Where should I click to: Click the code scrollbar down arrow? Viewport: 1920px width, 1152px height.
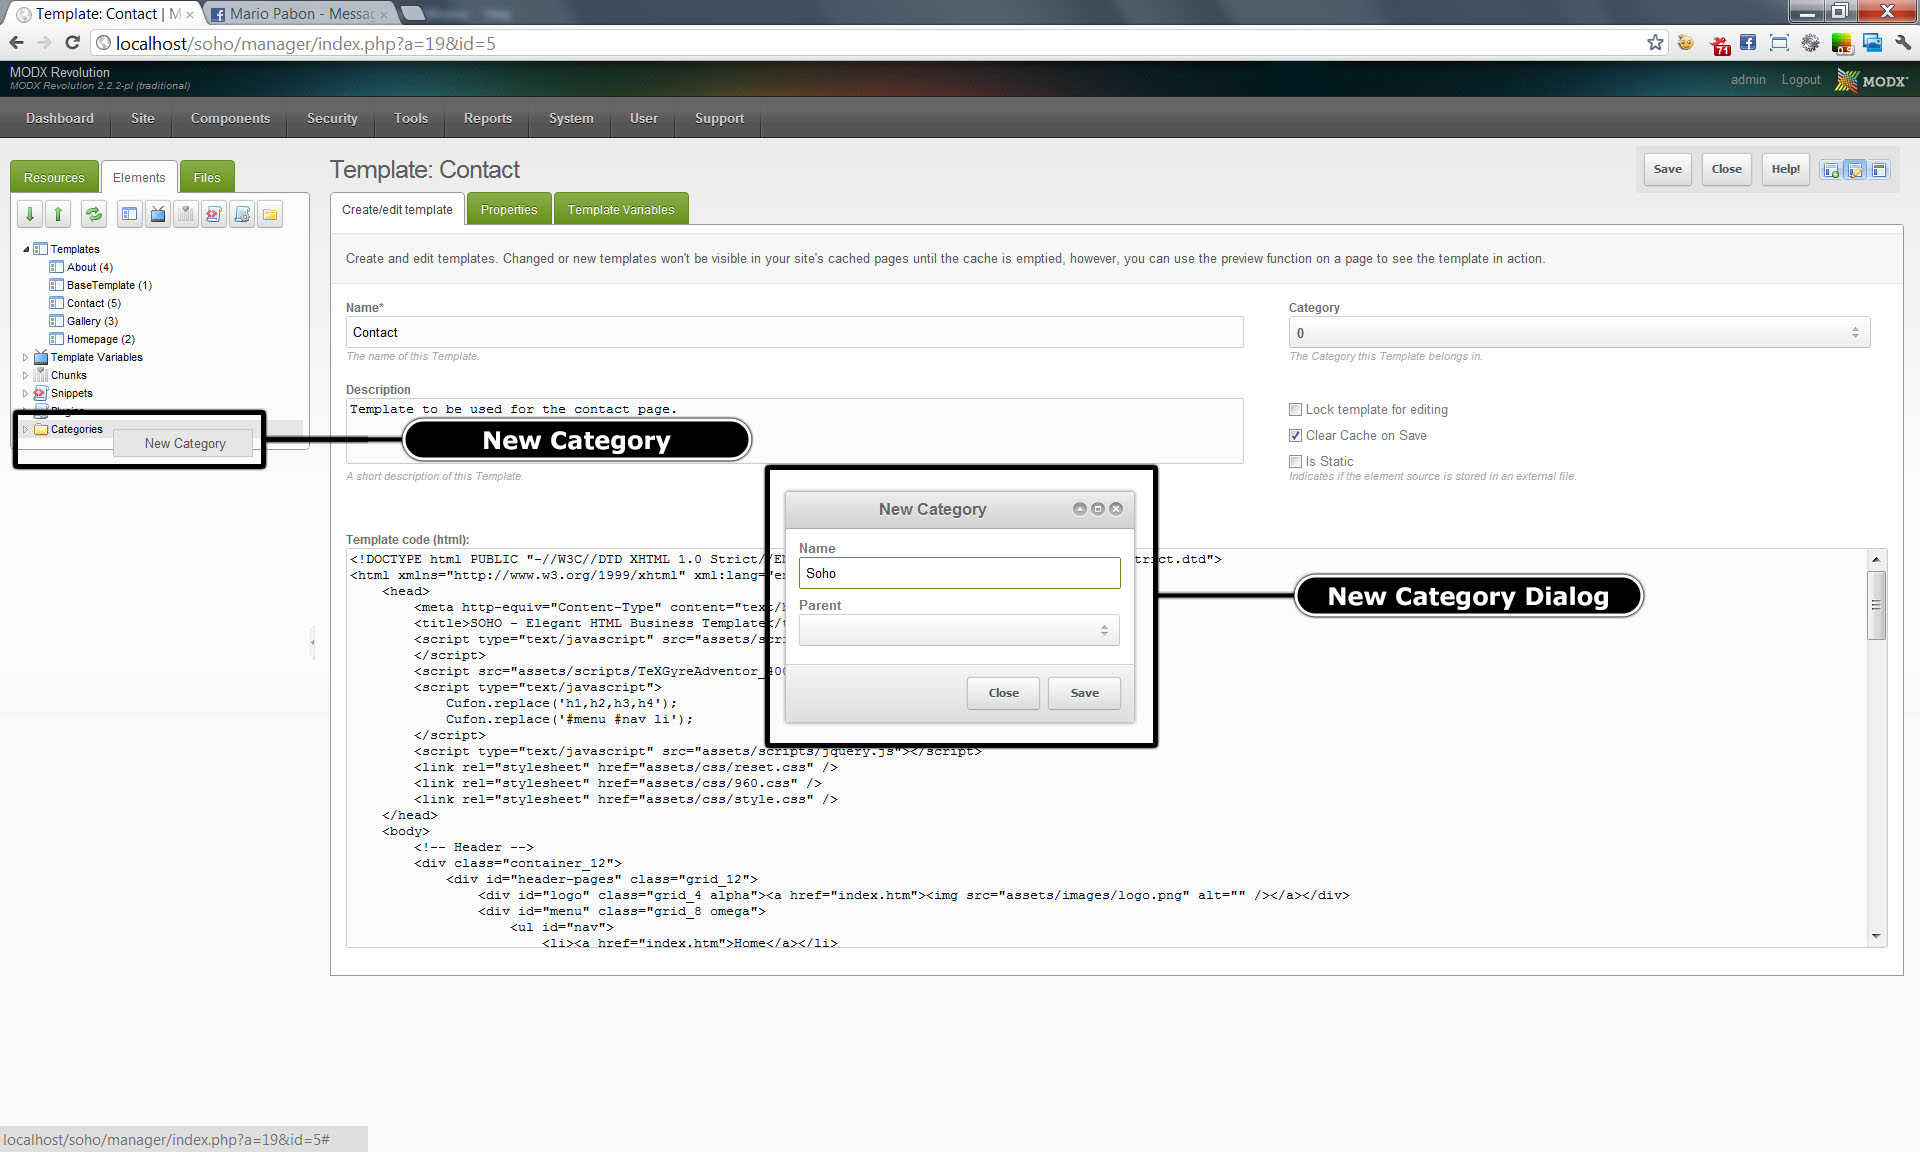click(x=1876, y=936)
